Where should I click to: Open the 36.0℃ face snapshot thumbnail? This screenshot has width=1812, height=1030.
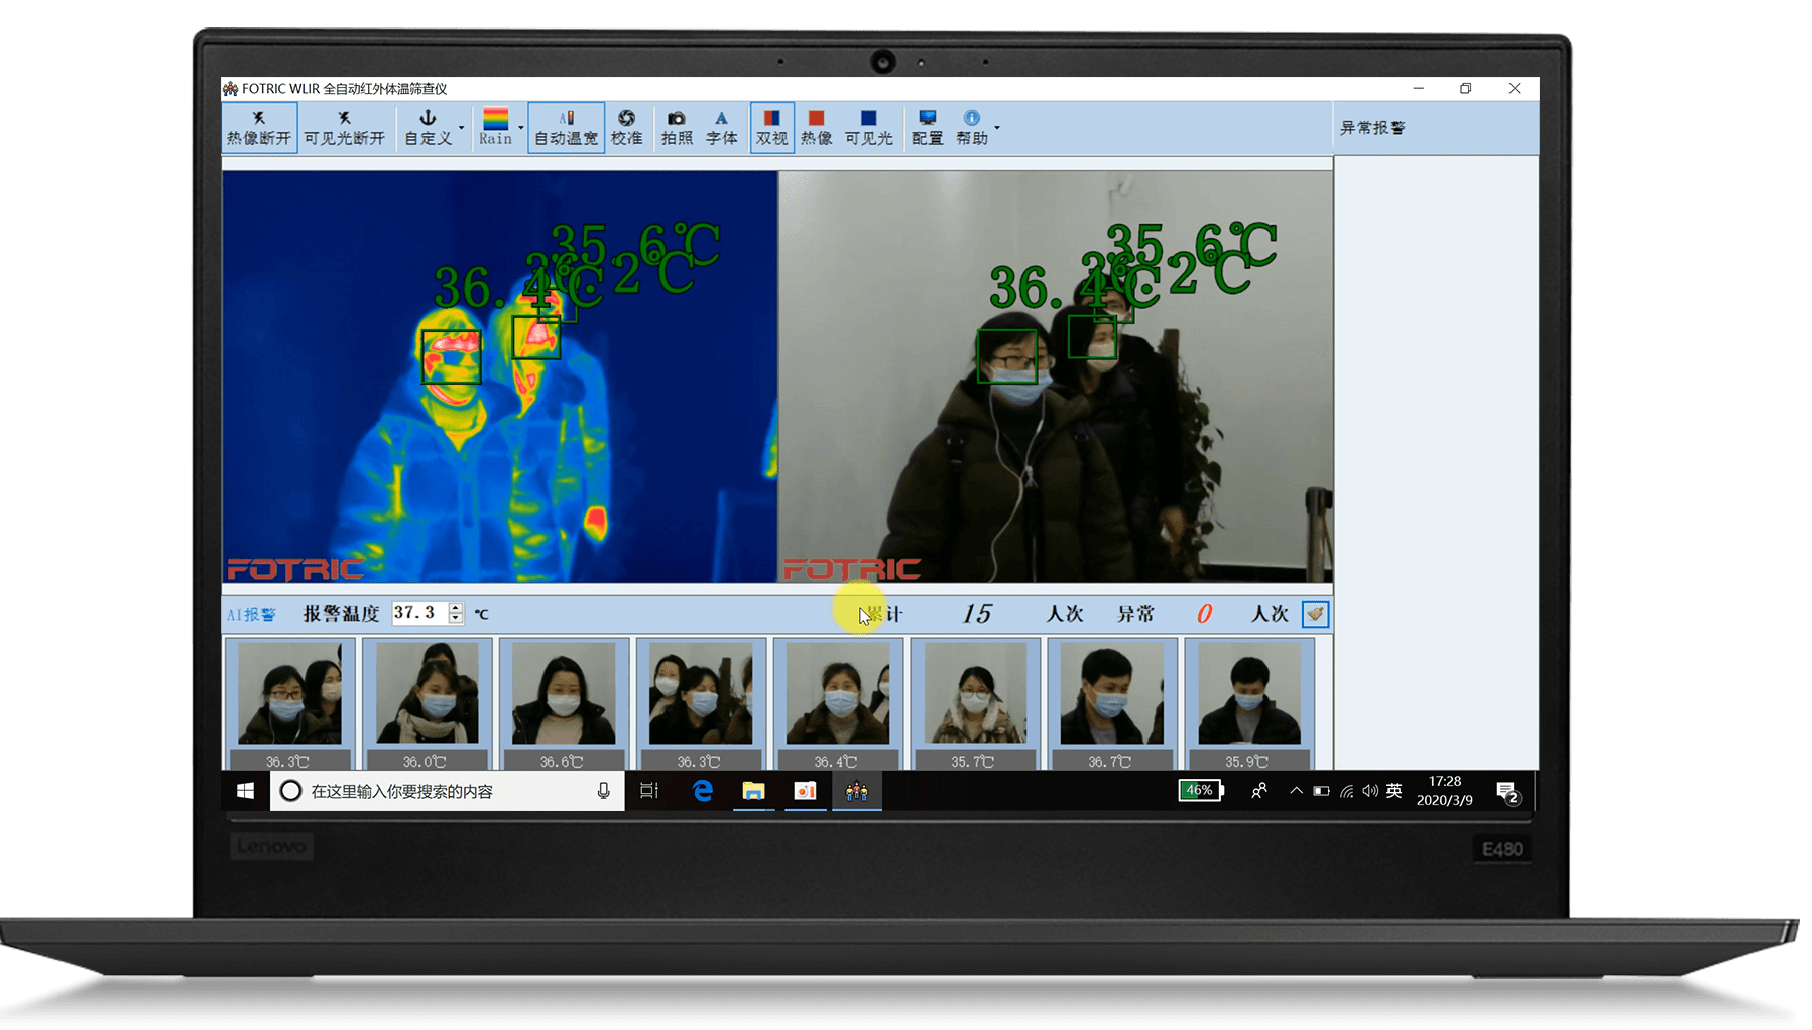point(426,704)
